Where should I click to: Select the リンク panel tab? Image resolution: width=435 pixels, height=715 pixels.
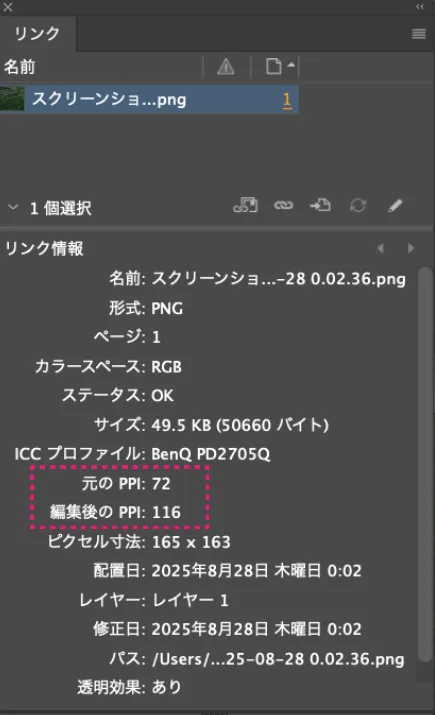point(37,34)
